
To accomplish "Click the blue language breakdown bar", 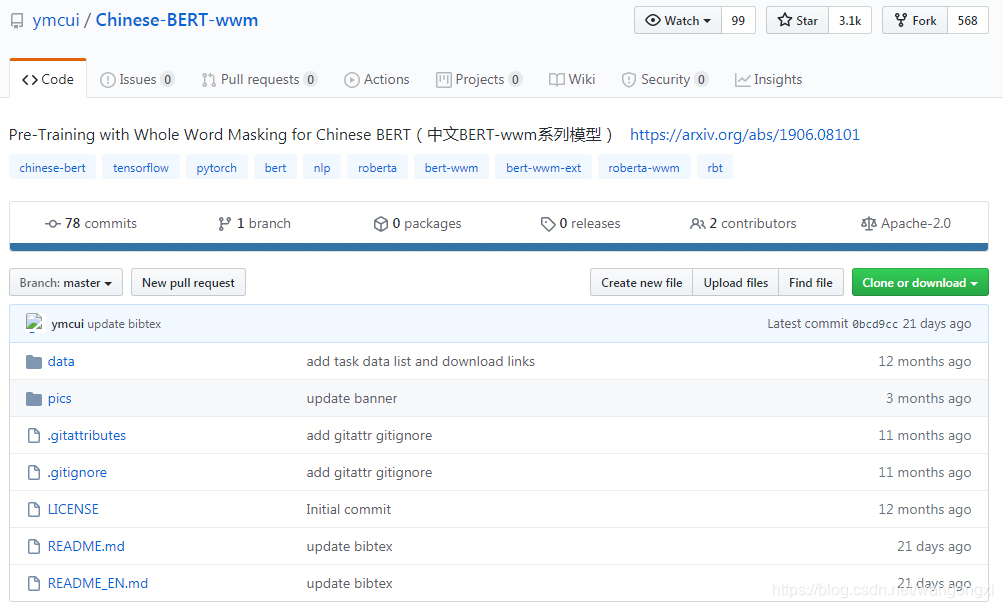I will [499, 247].
